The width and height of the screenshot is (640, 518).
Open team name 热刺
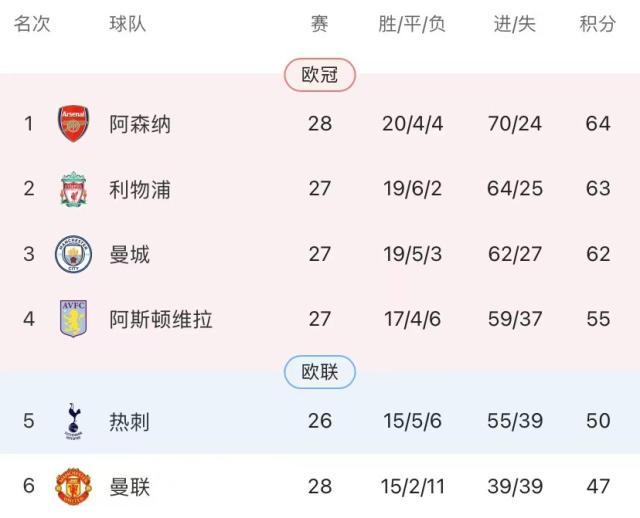pos(129,421)
